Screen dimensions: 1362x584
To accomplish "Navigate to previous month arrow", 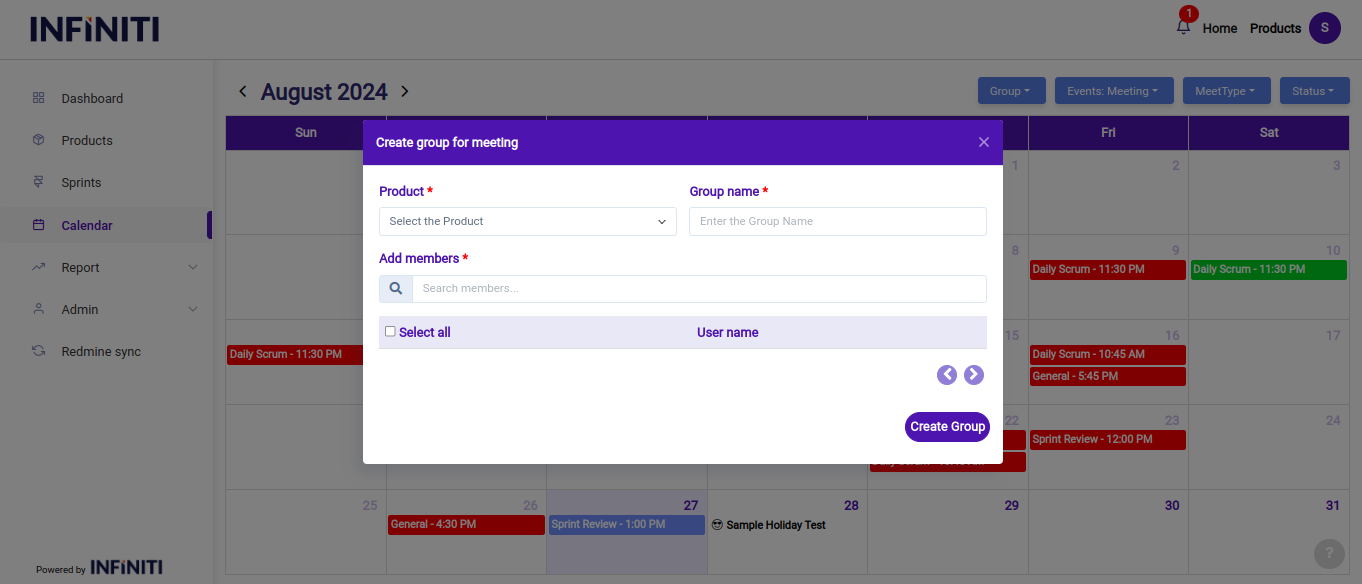I will (242, 92).
